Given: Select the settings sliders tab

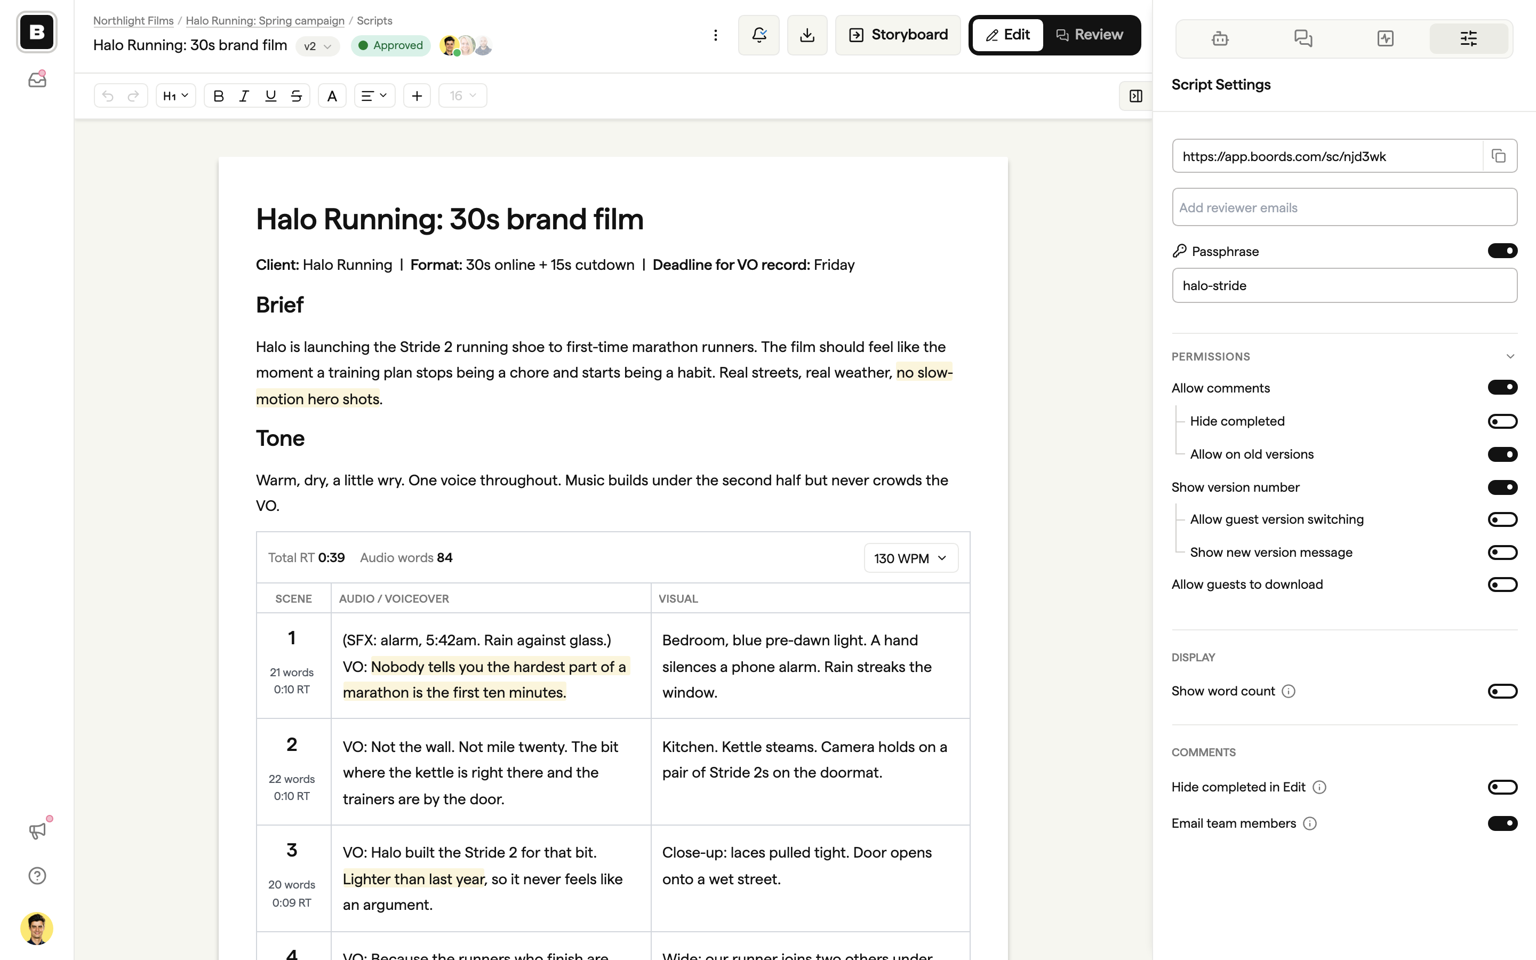Looking at the screenshot, I should click(1468, 38).
